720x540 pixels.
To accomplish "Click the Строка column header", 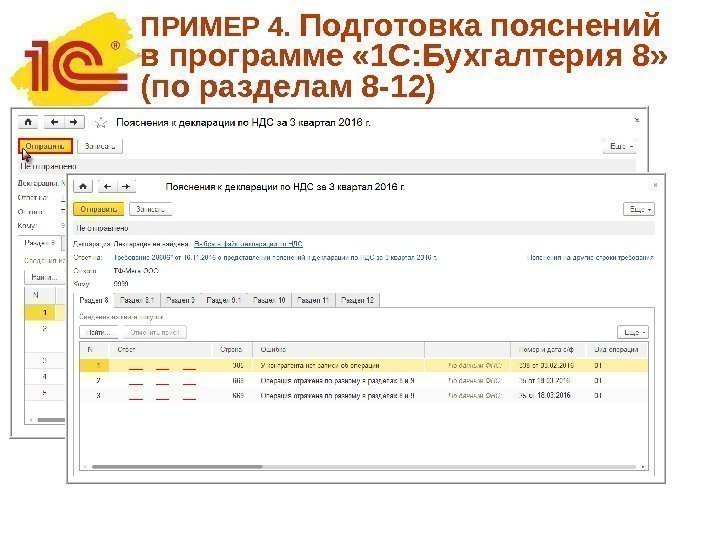I will pos(232,349).
